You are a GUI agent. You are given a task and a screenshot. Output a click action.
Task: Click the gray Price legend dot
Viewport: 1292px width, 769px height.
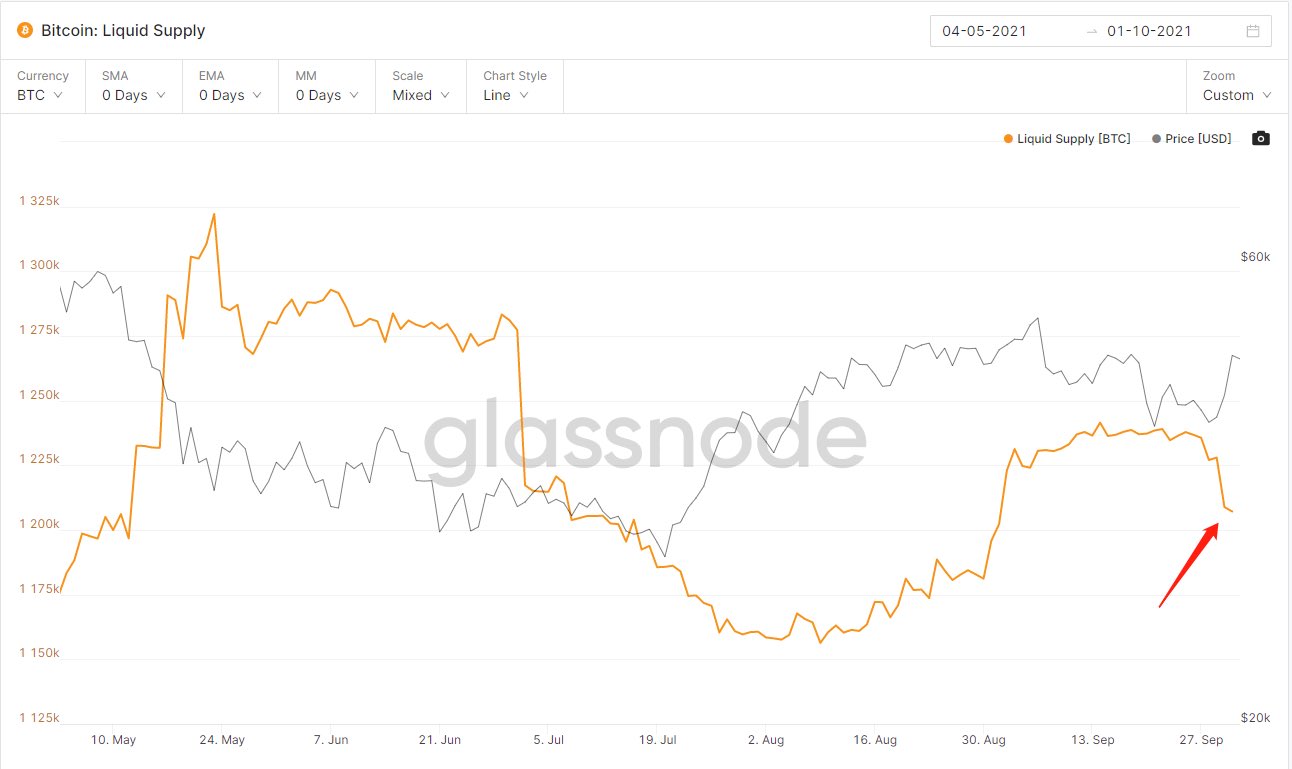coord(1157,139)
